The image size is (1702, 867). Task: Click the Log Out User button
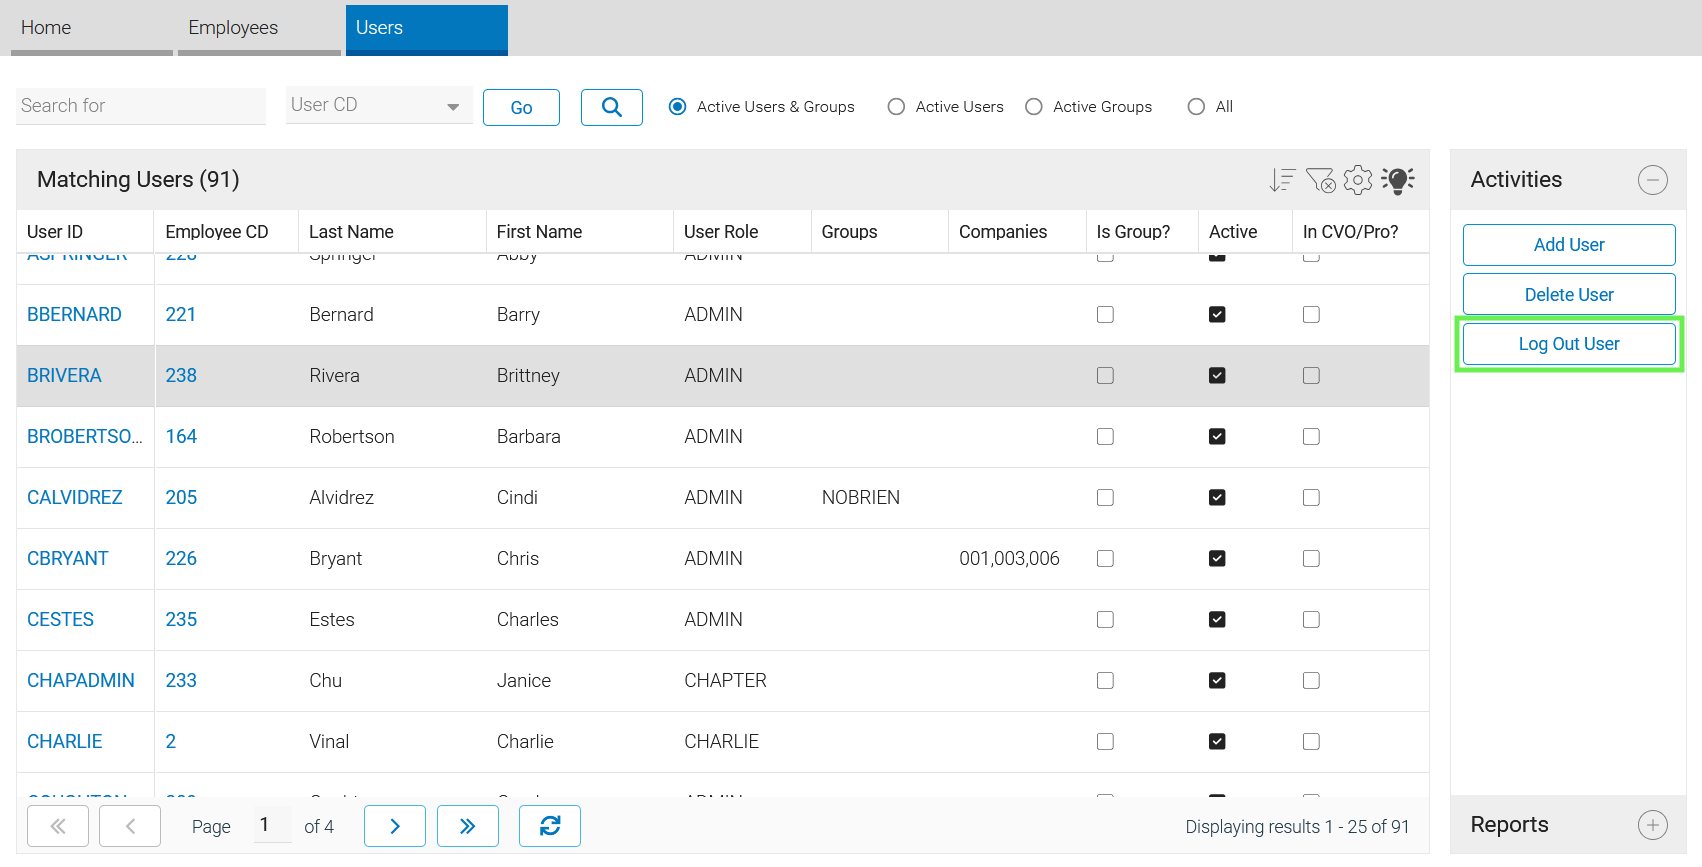tap(1568, 344)
